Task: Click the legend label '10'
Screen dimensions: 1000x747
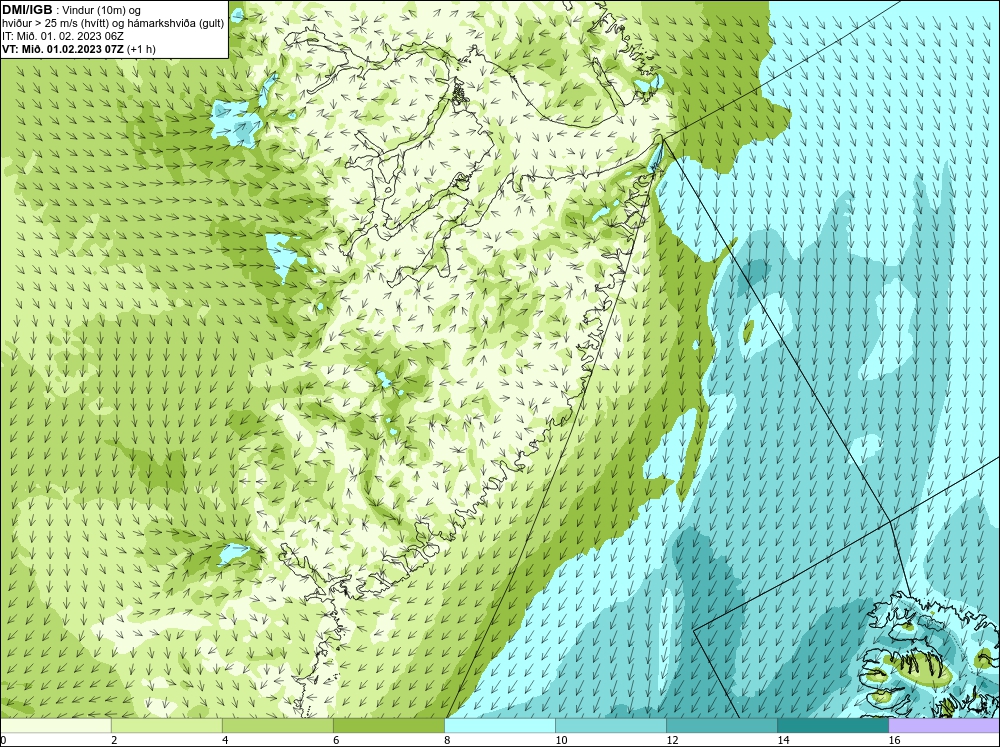Action: tap(561, 740)
